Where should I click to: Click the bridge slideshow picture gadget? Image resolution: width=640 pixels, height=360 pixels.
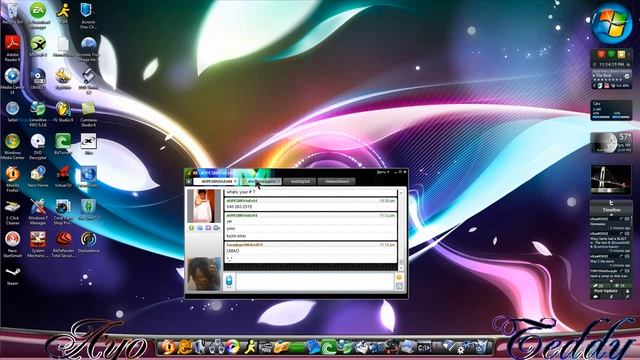(x=611, y=180)
